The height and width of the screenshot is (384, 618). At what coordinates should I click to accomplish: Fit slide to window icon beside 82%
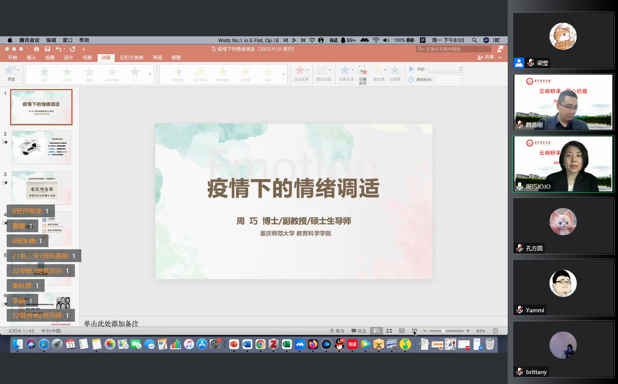(x=495, y=331)
